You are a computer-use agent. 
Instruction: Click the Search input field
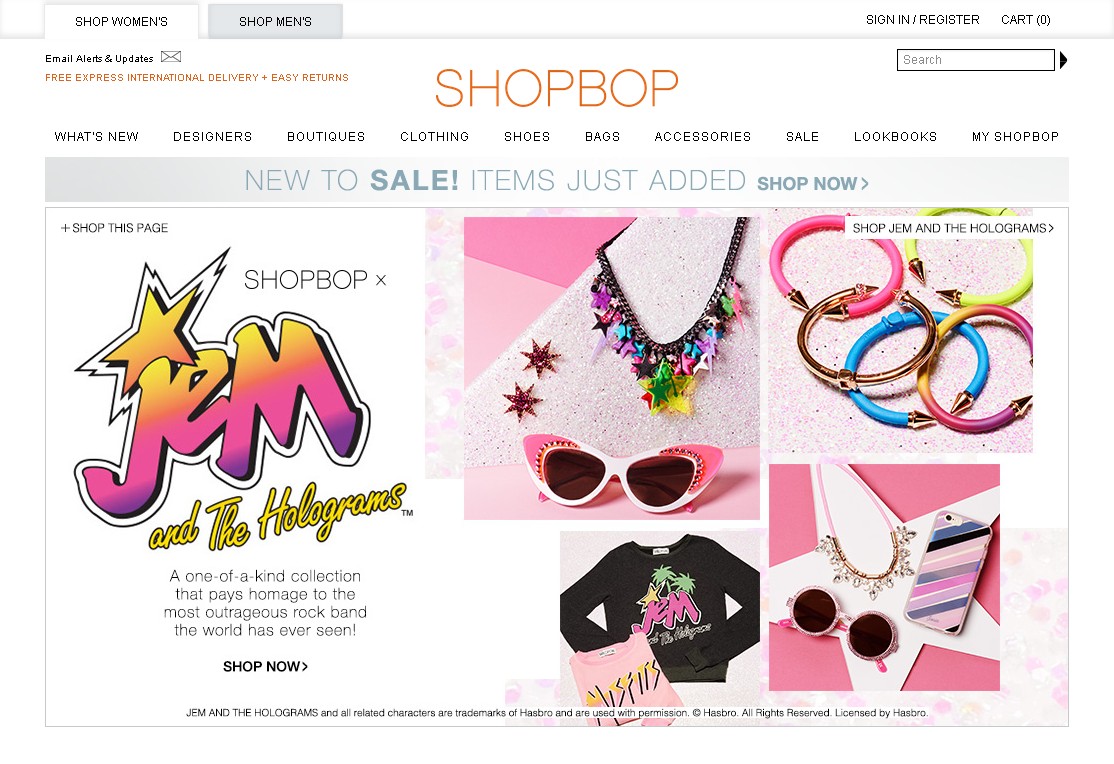click(975, 60)
